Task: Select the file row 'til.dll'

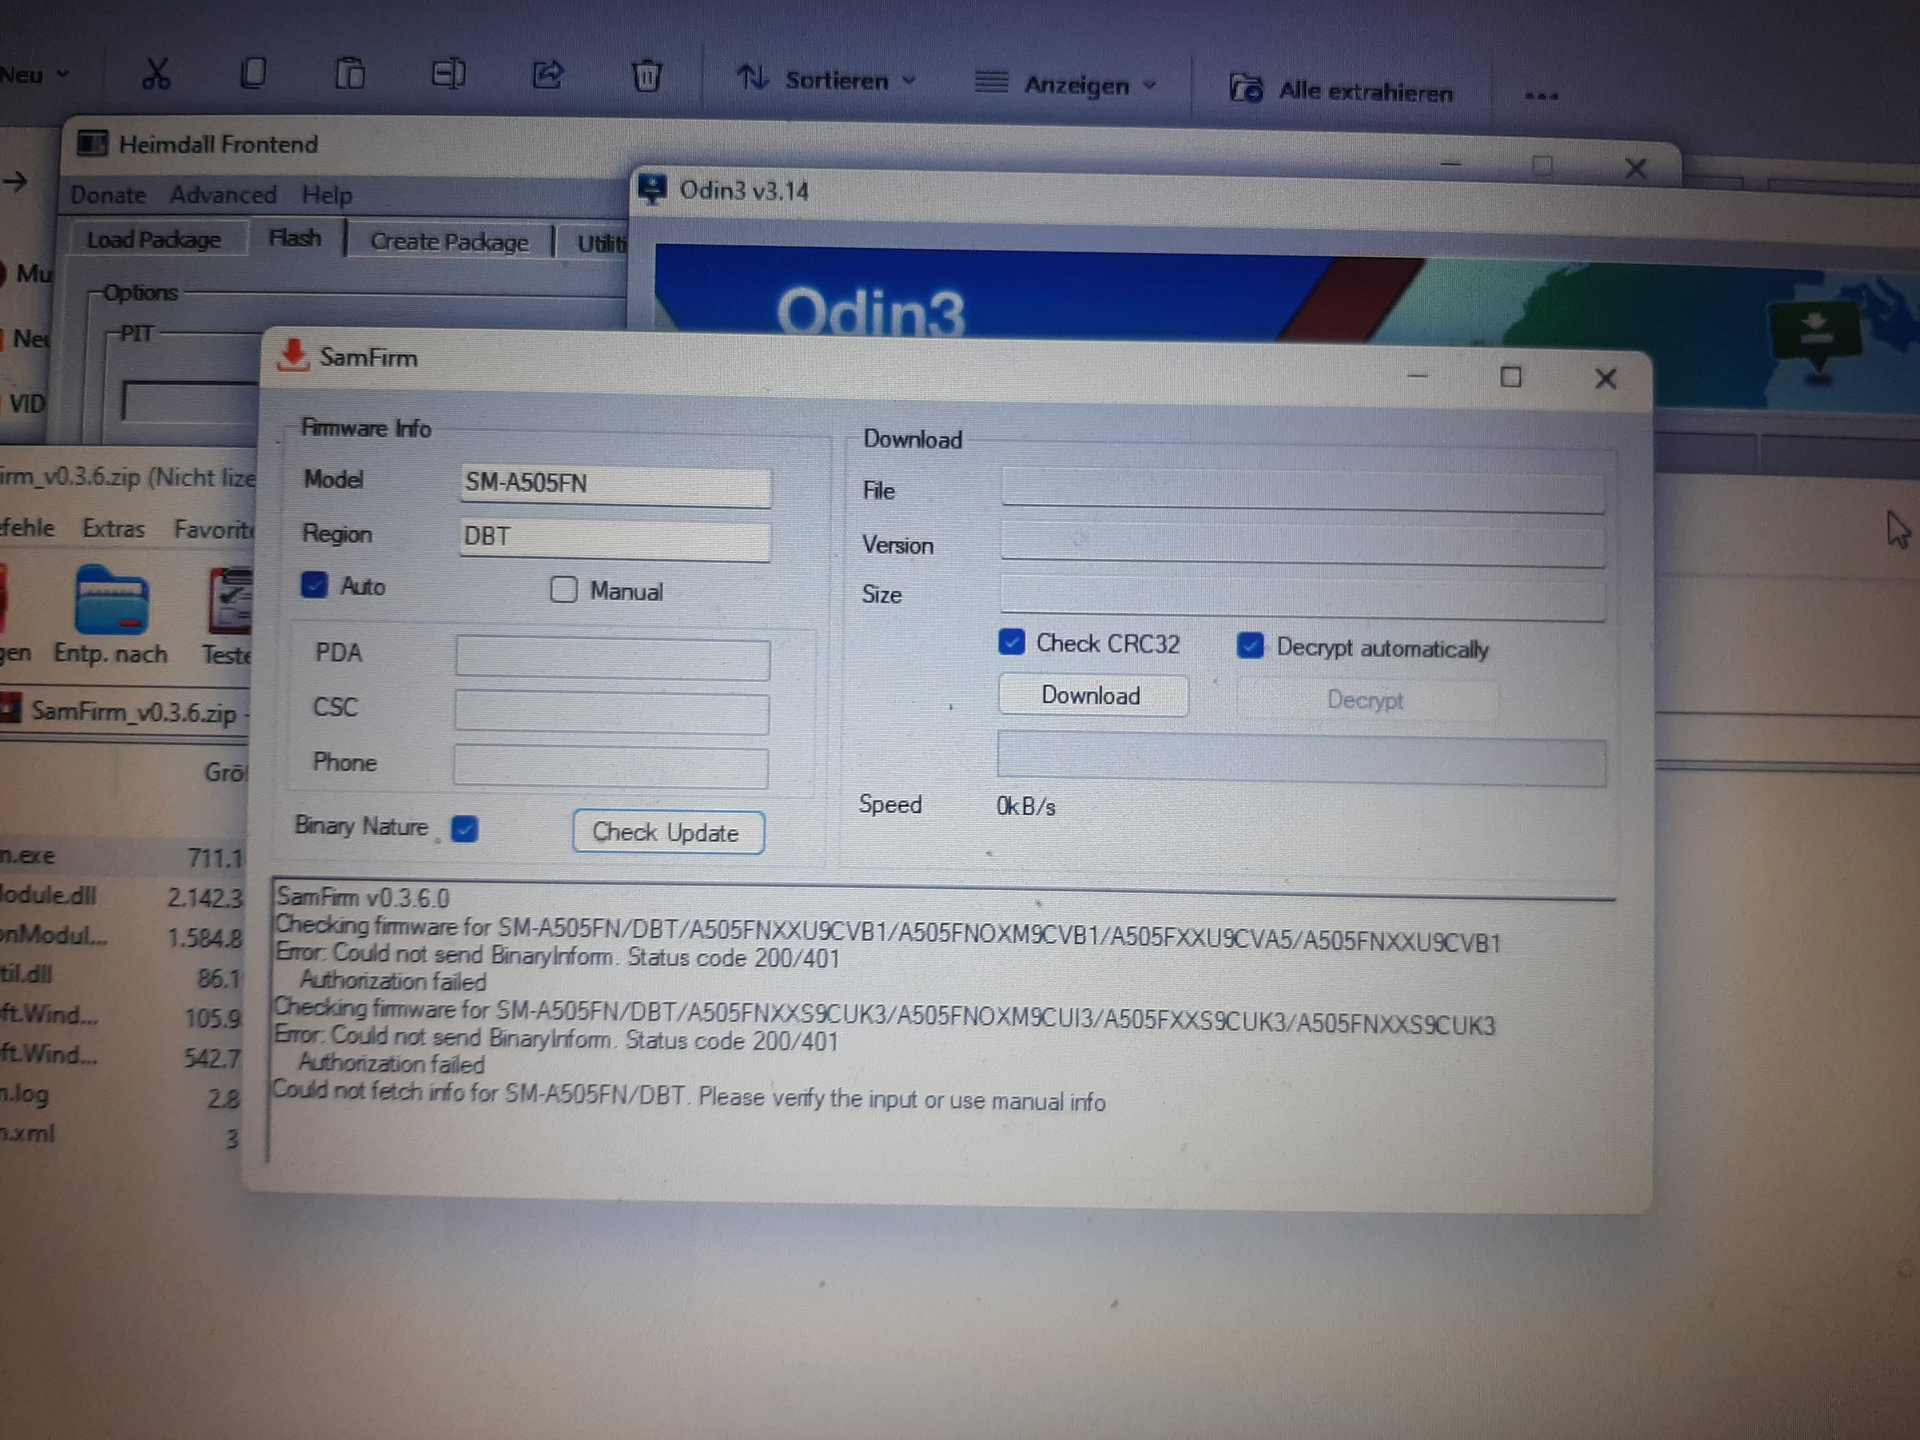Action: point(122,976)
